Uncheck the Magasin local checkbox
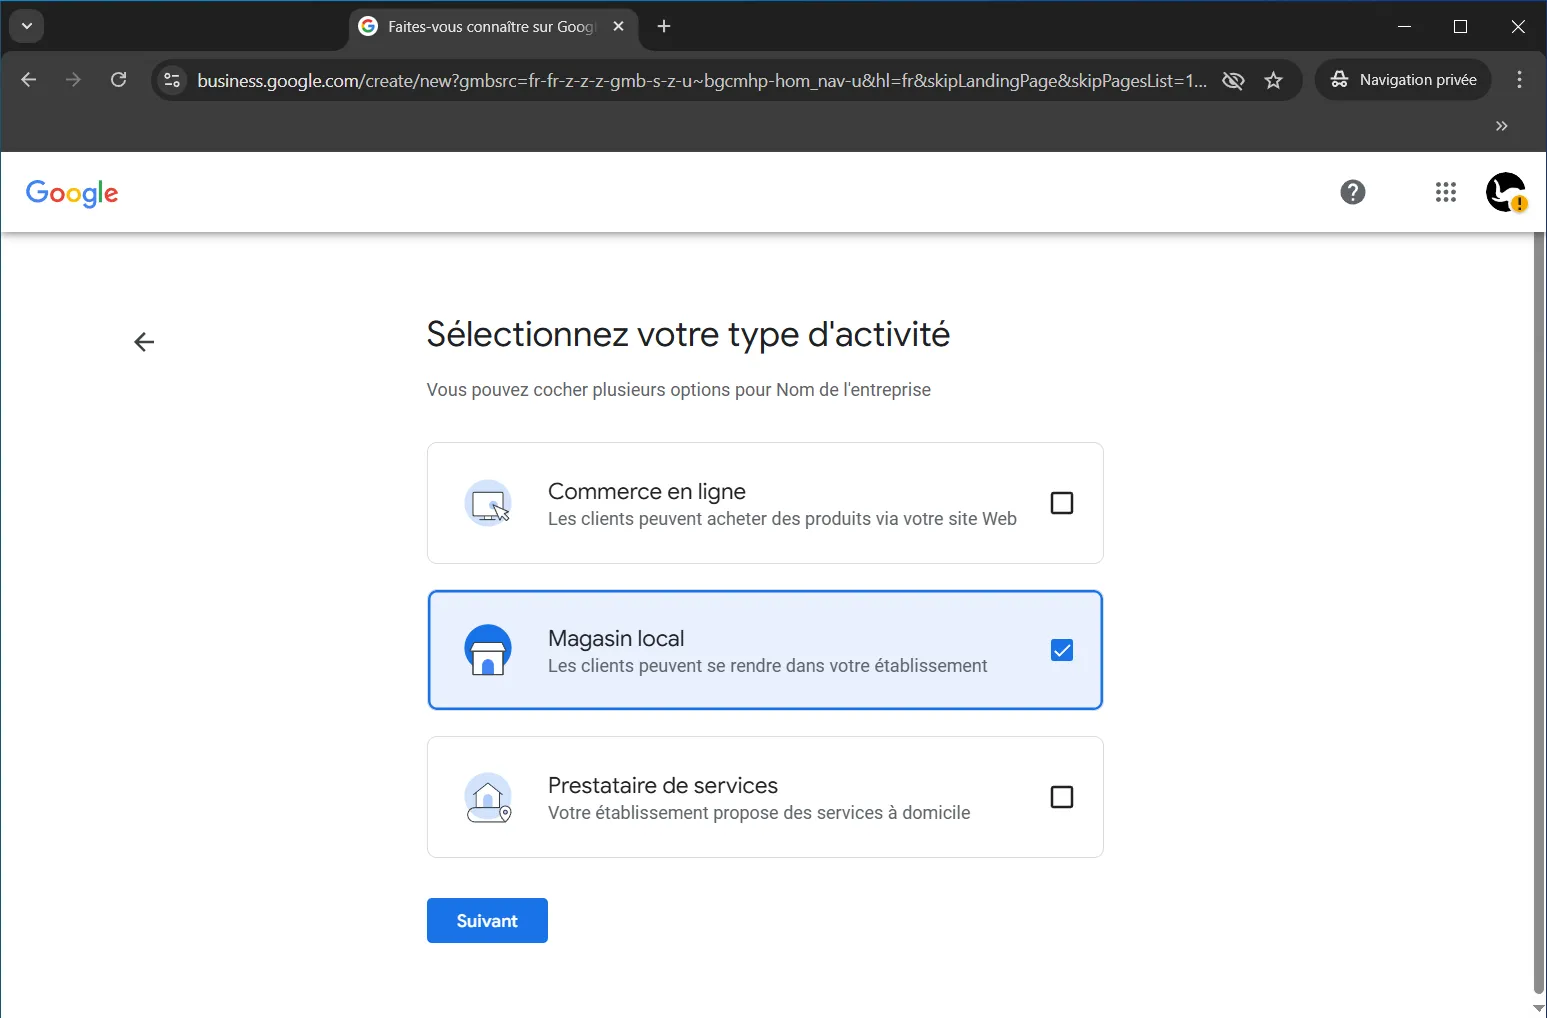Image resolution: width=1547 pixels, height=1018 pixels. [1061, 650]
